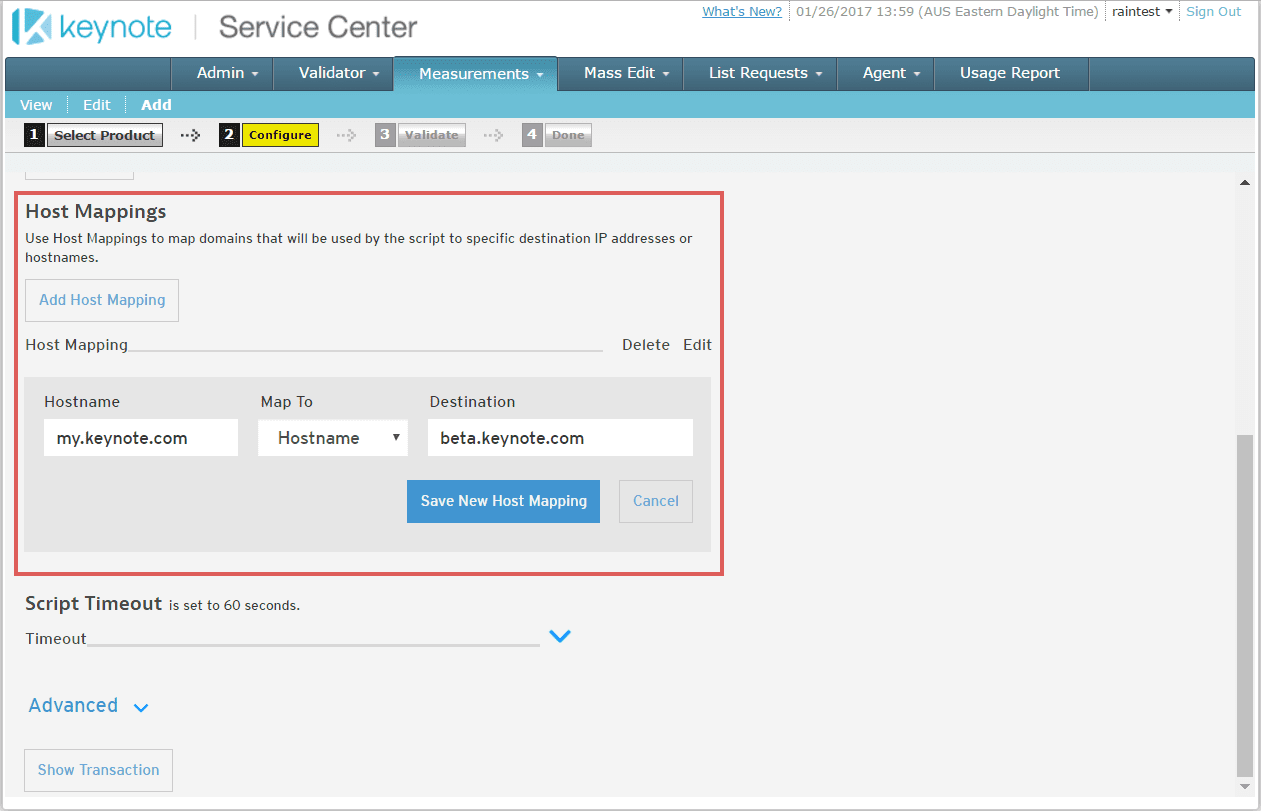Viewport: 1261px width, 811px height.
Task: Click the Destination input field
Action: point(560,438)
